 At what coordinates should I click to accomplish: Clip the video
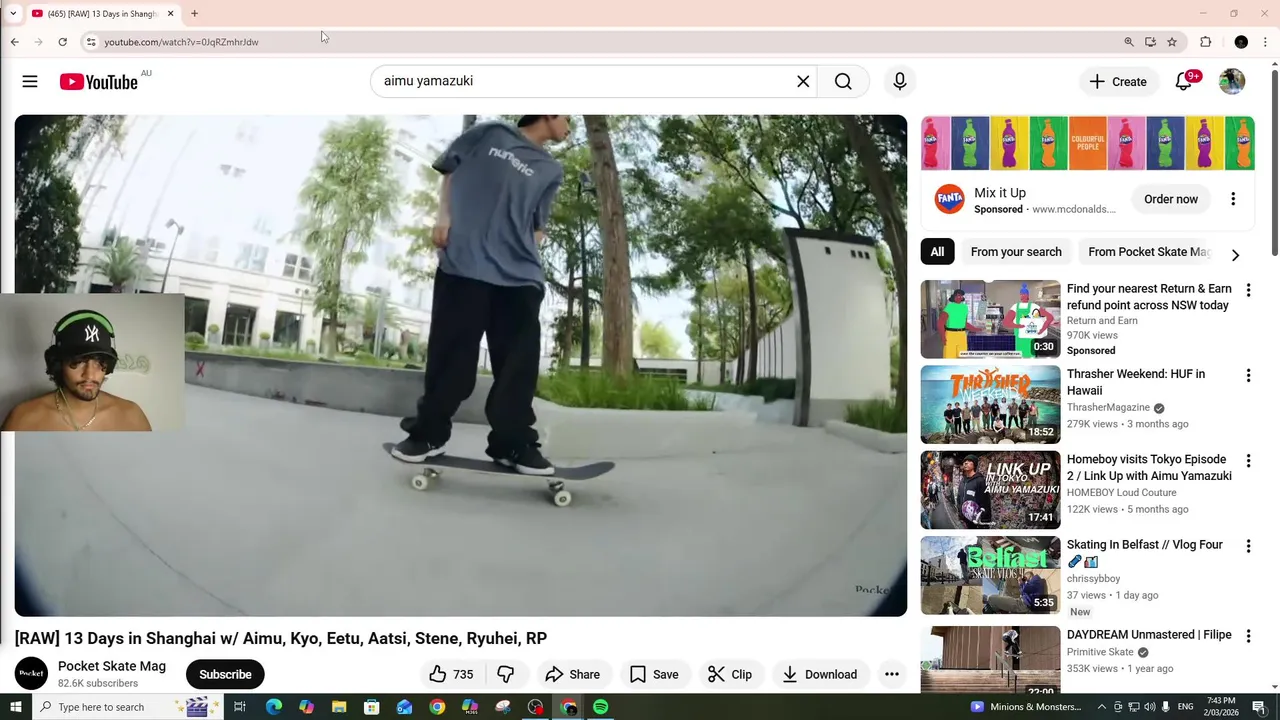click(730, 674)
